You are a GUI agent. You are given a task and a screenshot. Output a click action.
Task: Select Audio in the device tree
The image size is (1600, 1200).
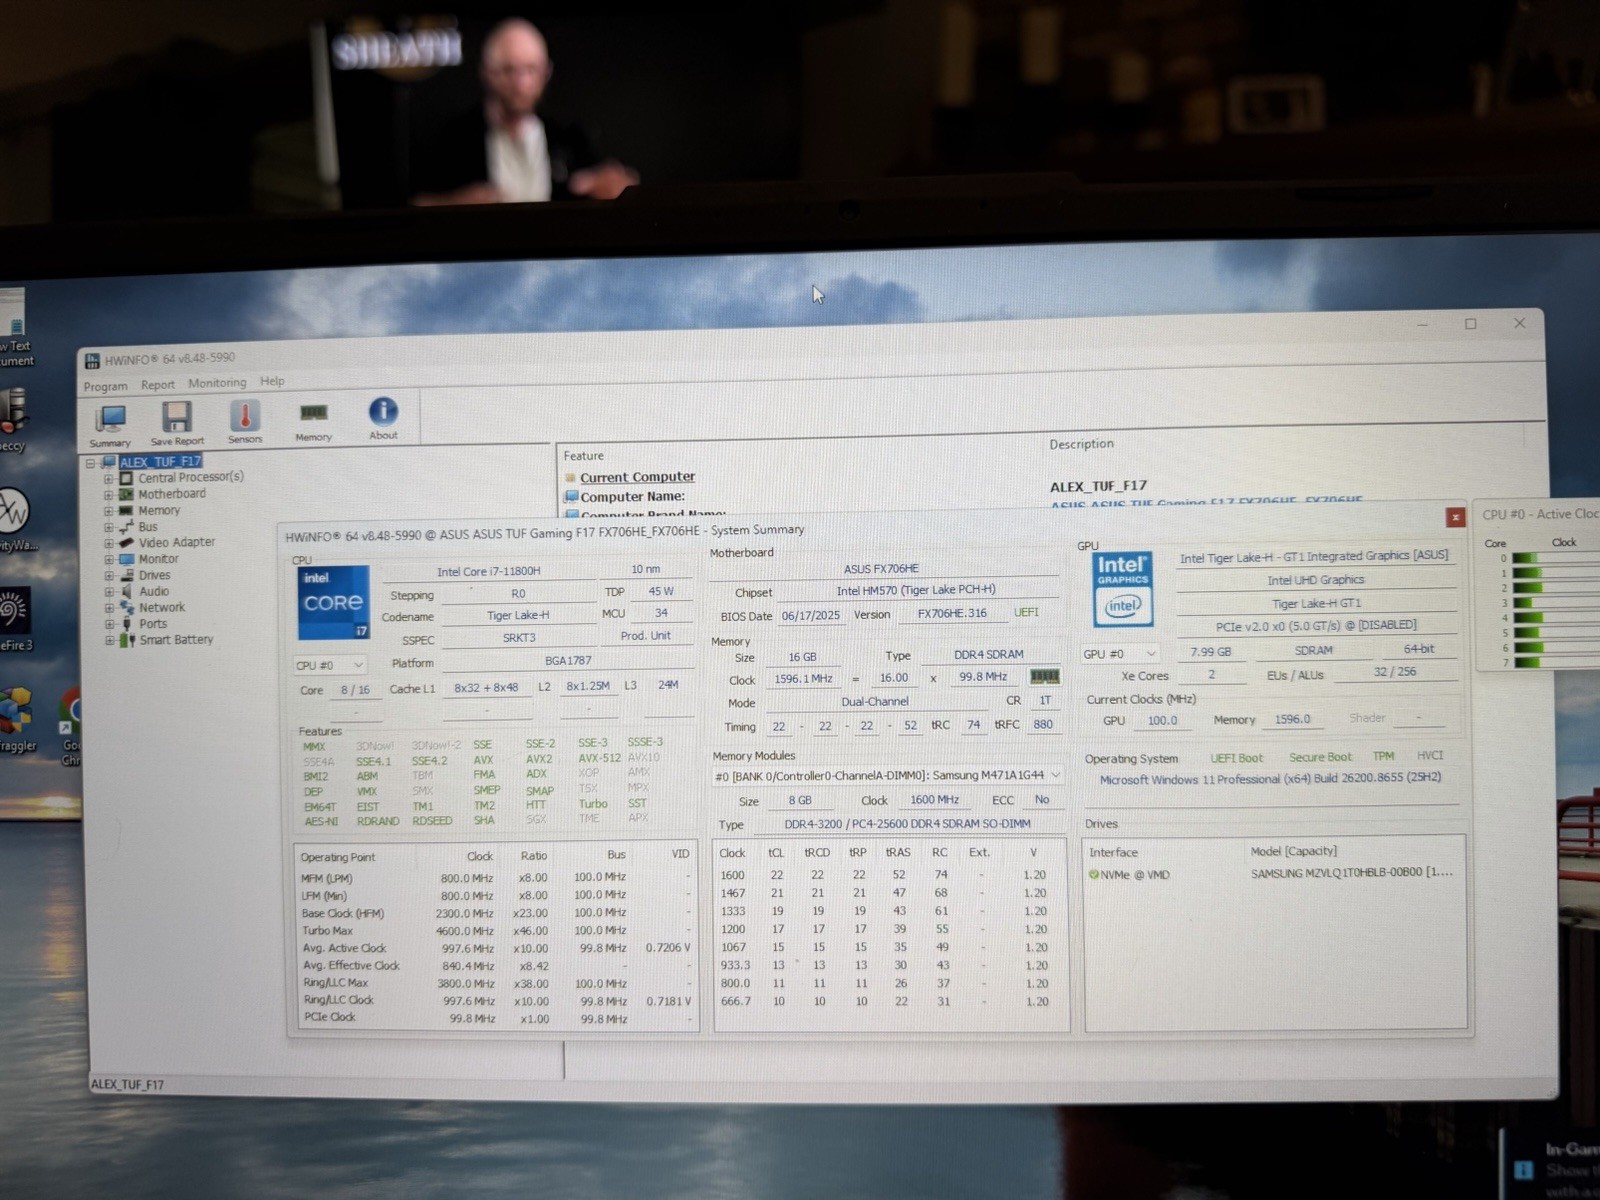[x=153, y=591]
